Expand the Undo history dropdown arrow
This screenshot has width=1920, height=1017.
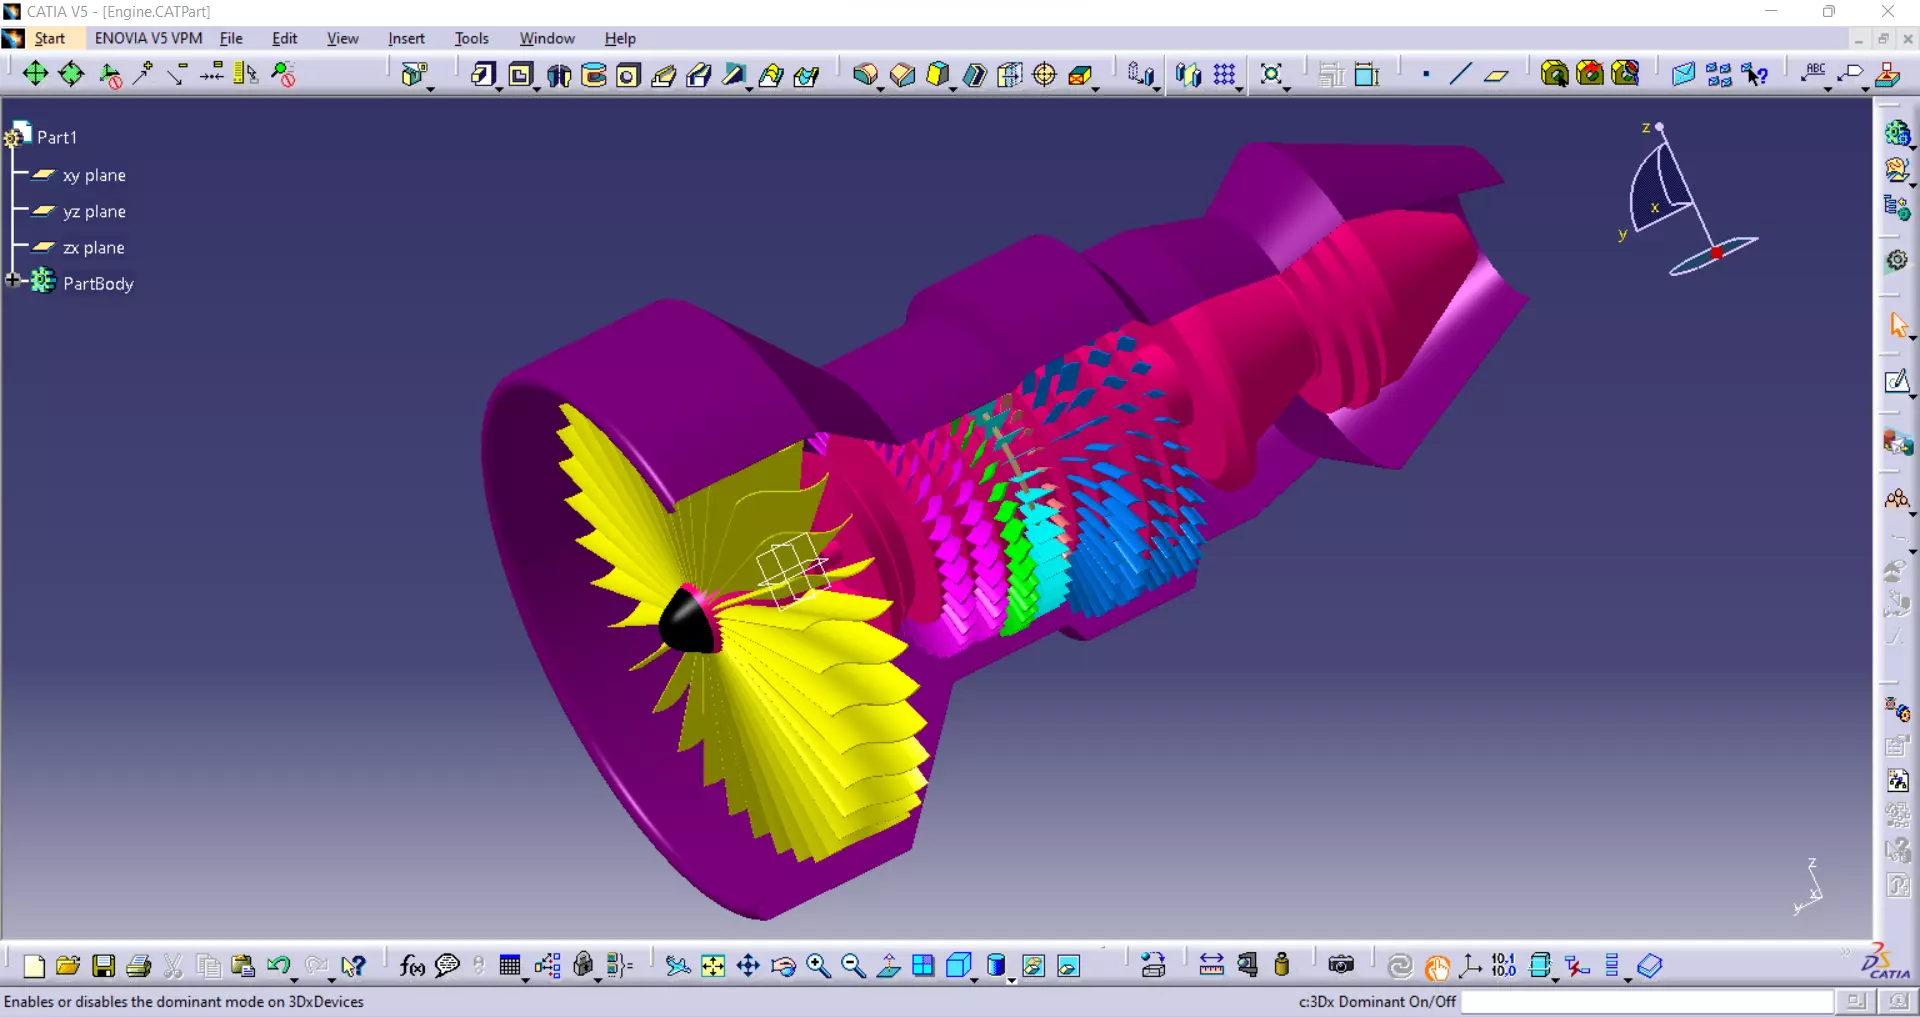click(294, 980)
